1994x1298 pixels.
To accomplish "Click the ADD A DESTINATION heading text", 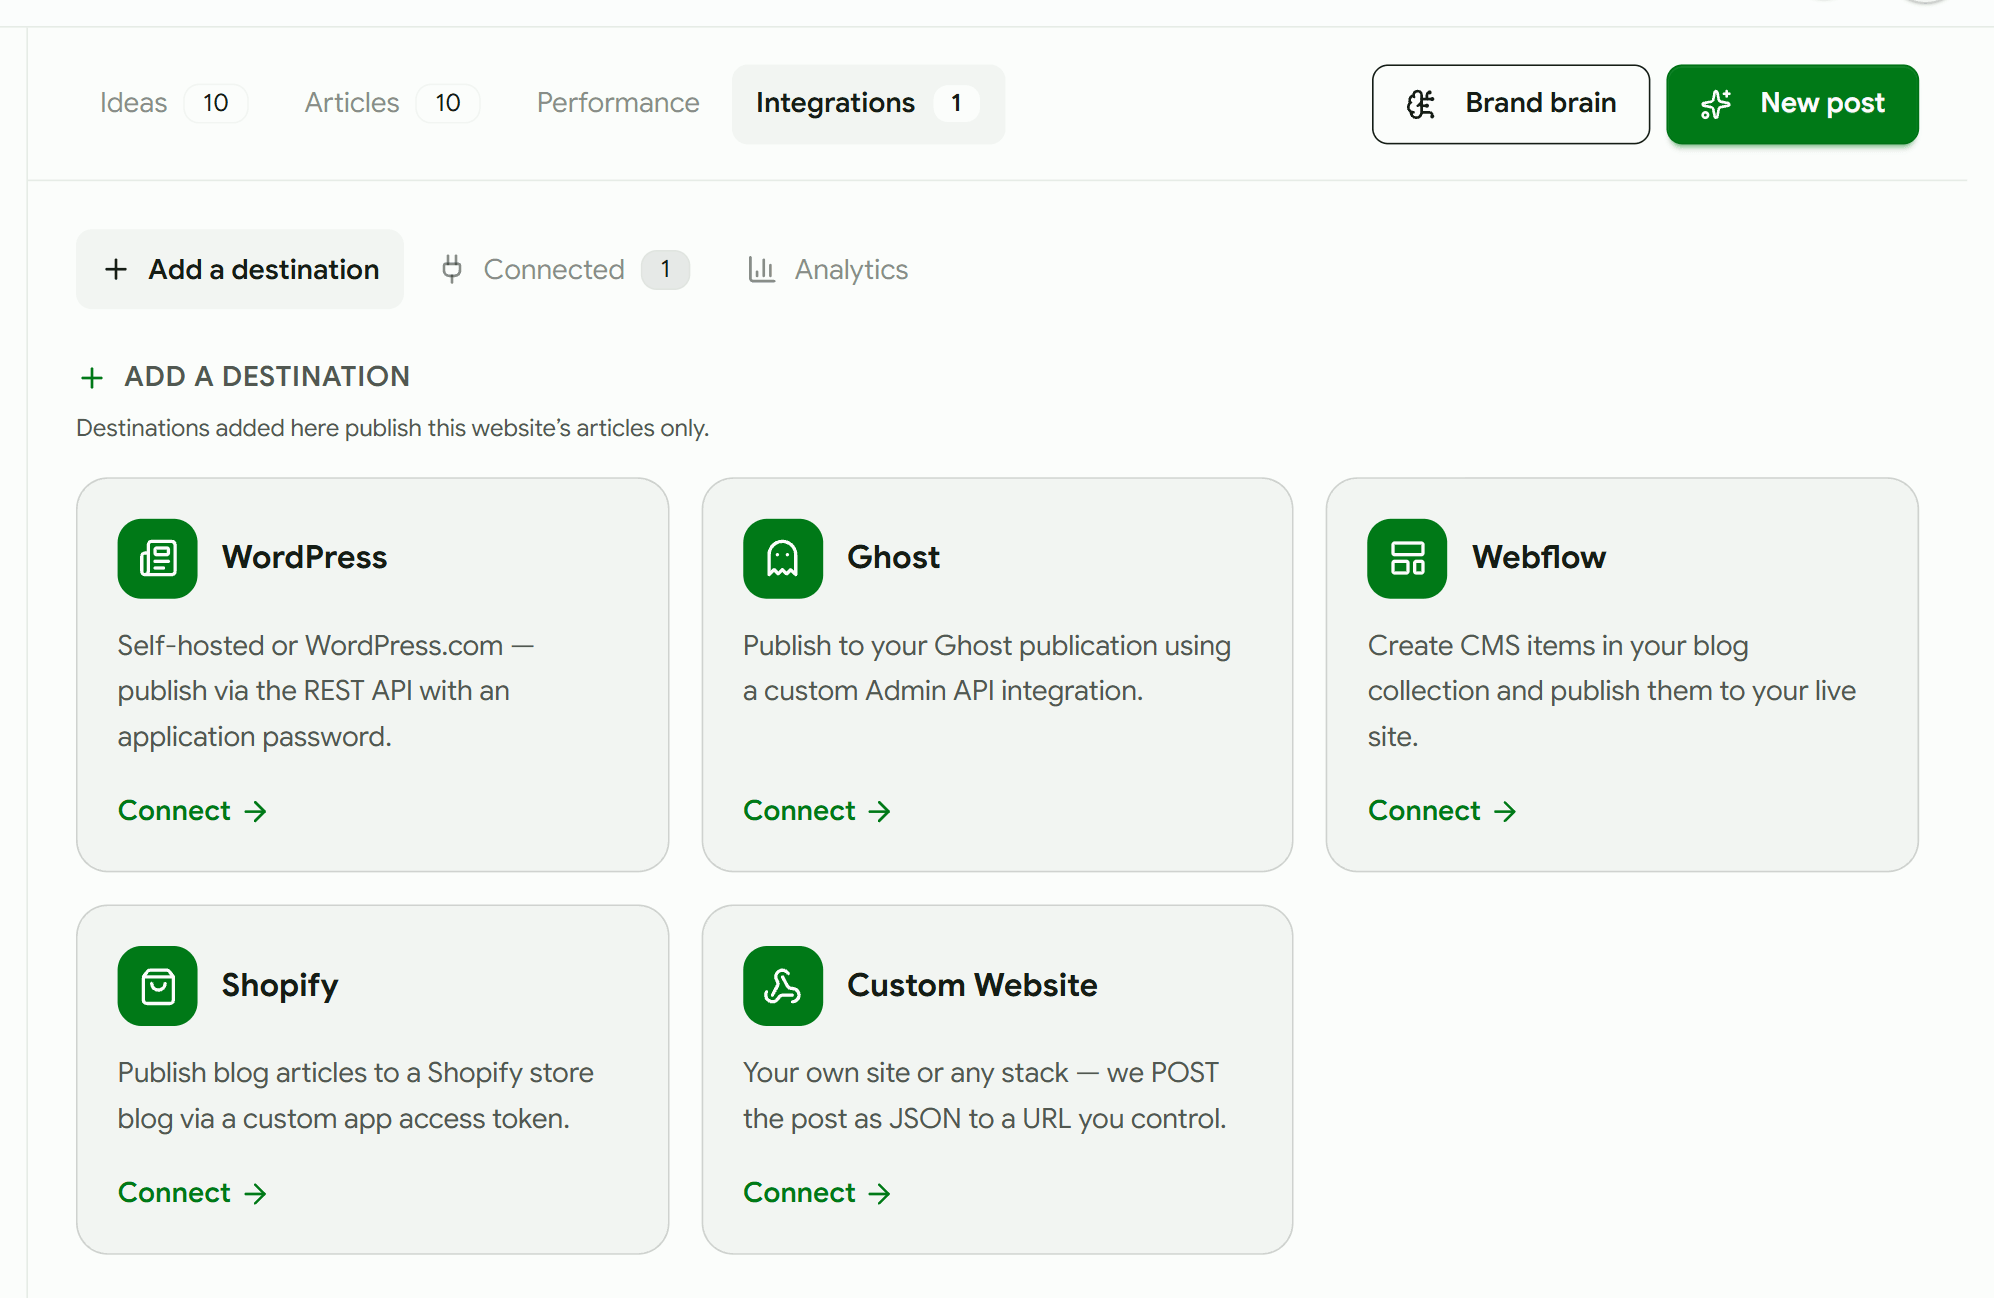I will tap(267, 376).
